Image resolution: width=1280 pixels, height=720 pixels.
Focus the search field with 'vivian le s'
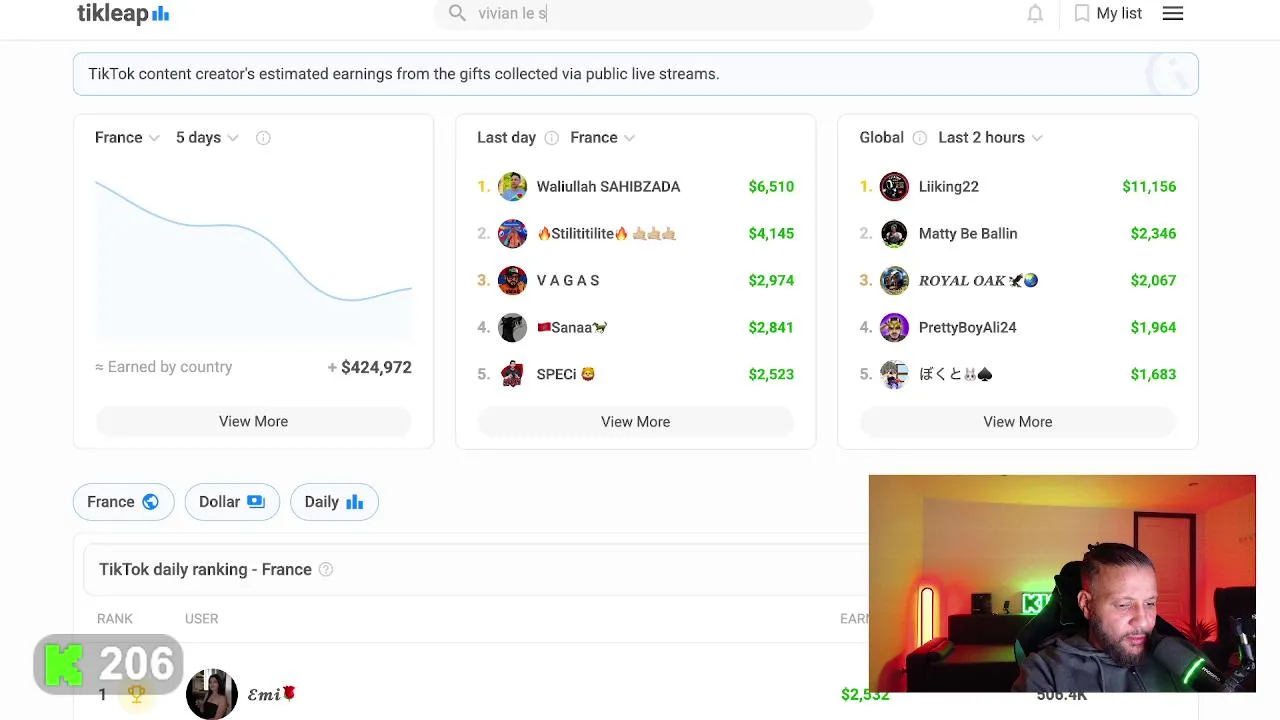653,13
